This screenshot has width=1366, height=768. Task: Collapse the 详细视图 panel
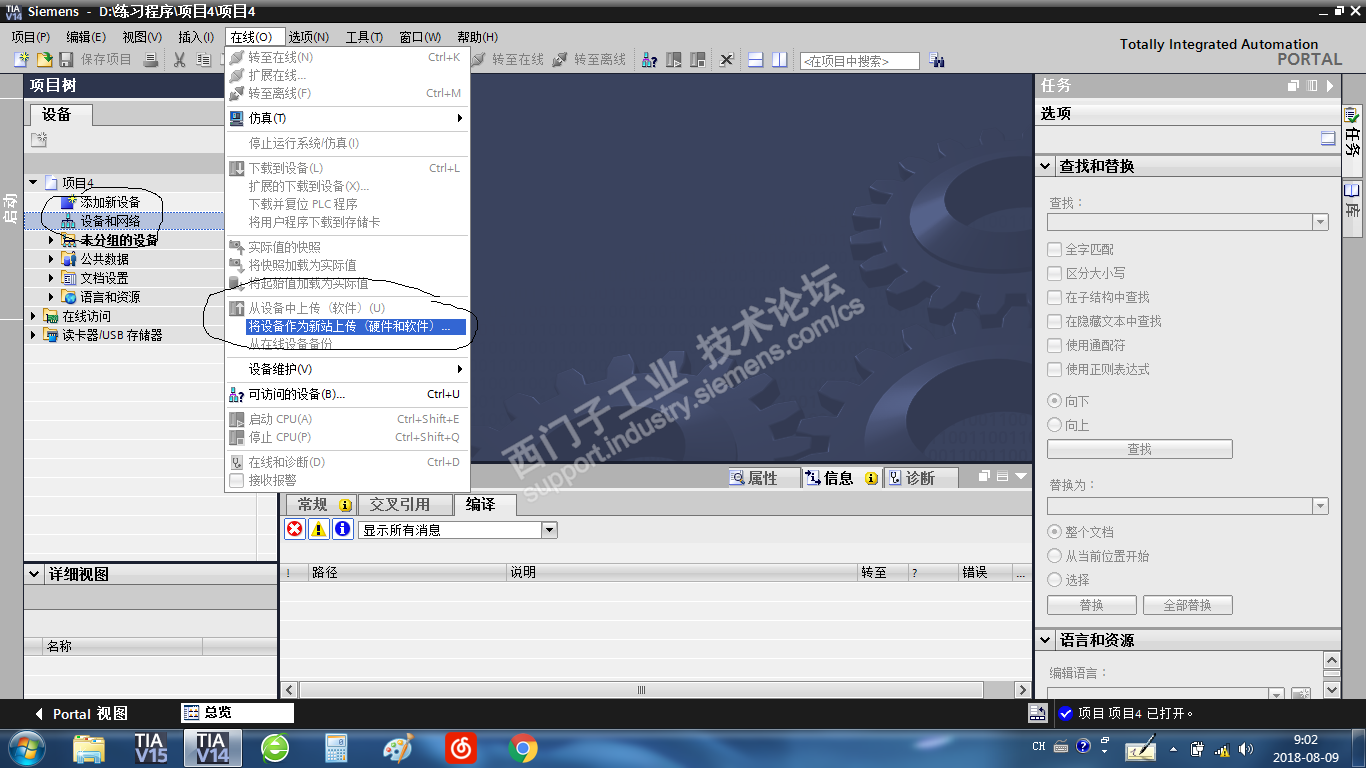(35, 574)
